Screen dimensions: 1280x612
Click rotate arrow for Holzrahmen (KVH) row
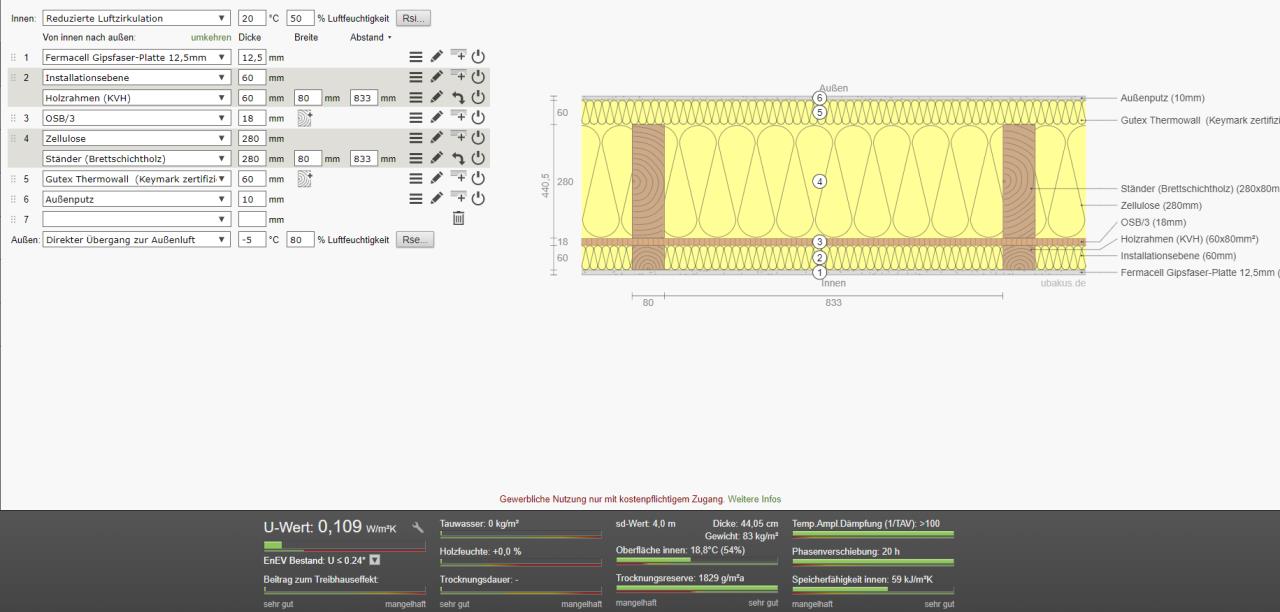458,98
